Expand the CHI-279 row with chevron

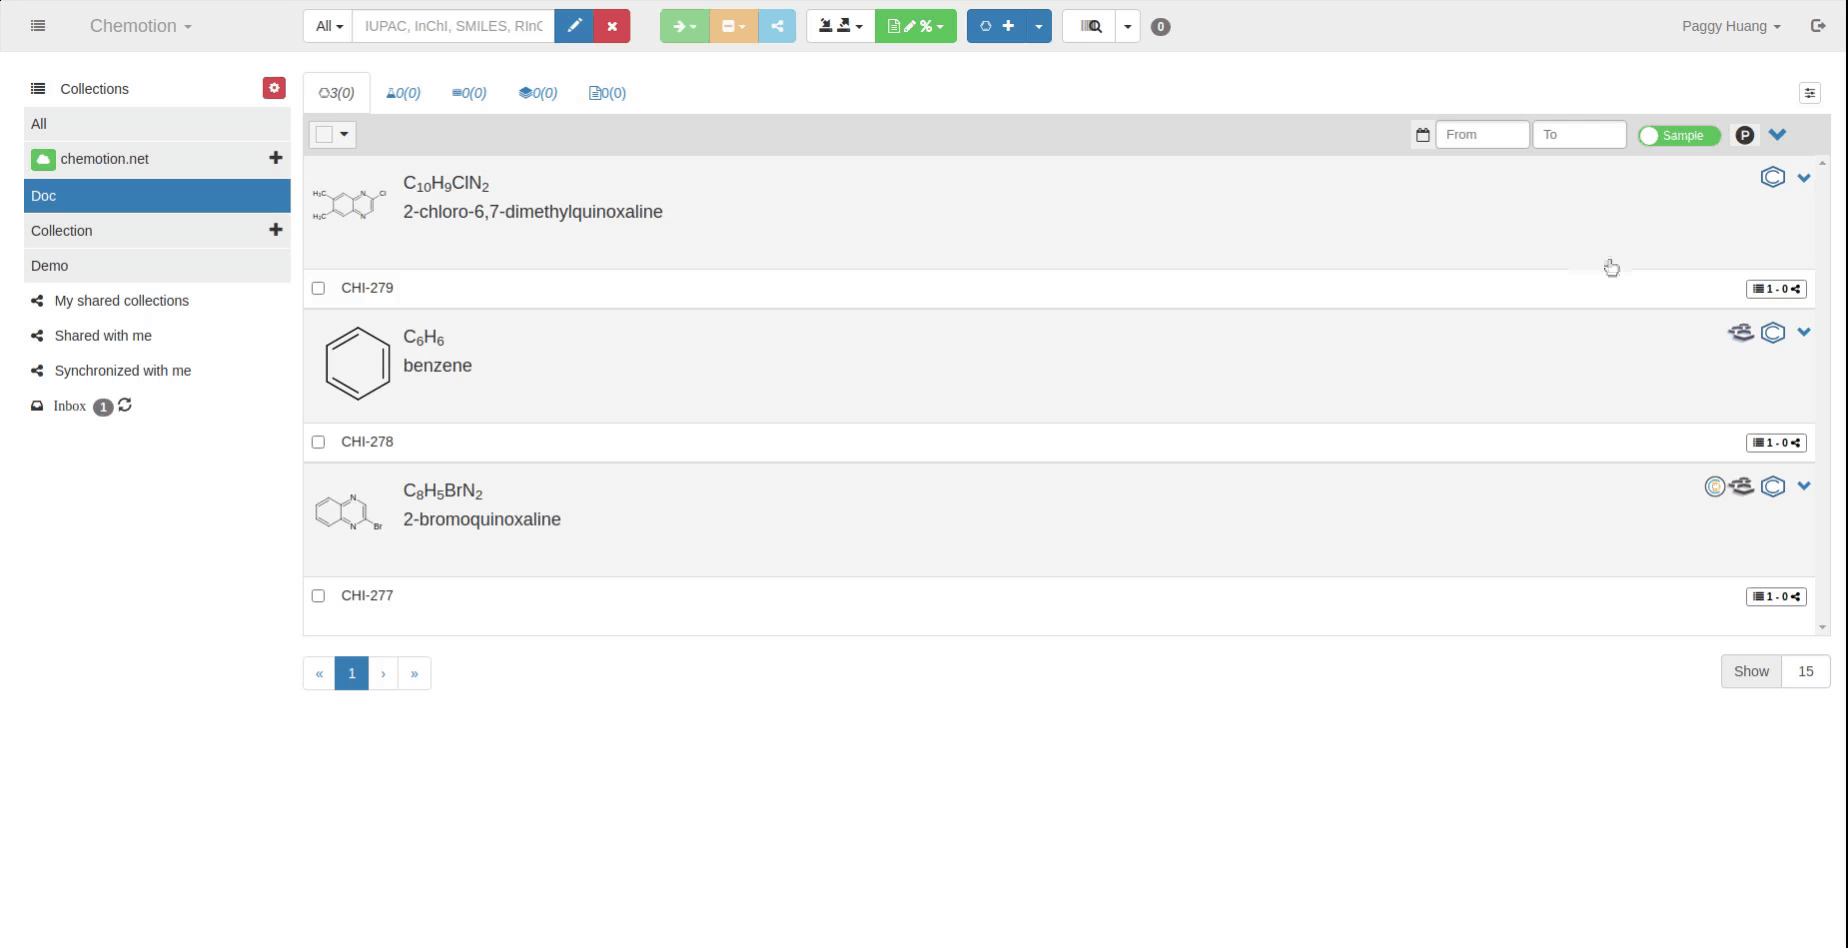click(x=1804, y=177)
